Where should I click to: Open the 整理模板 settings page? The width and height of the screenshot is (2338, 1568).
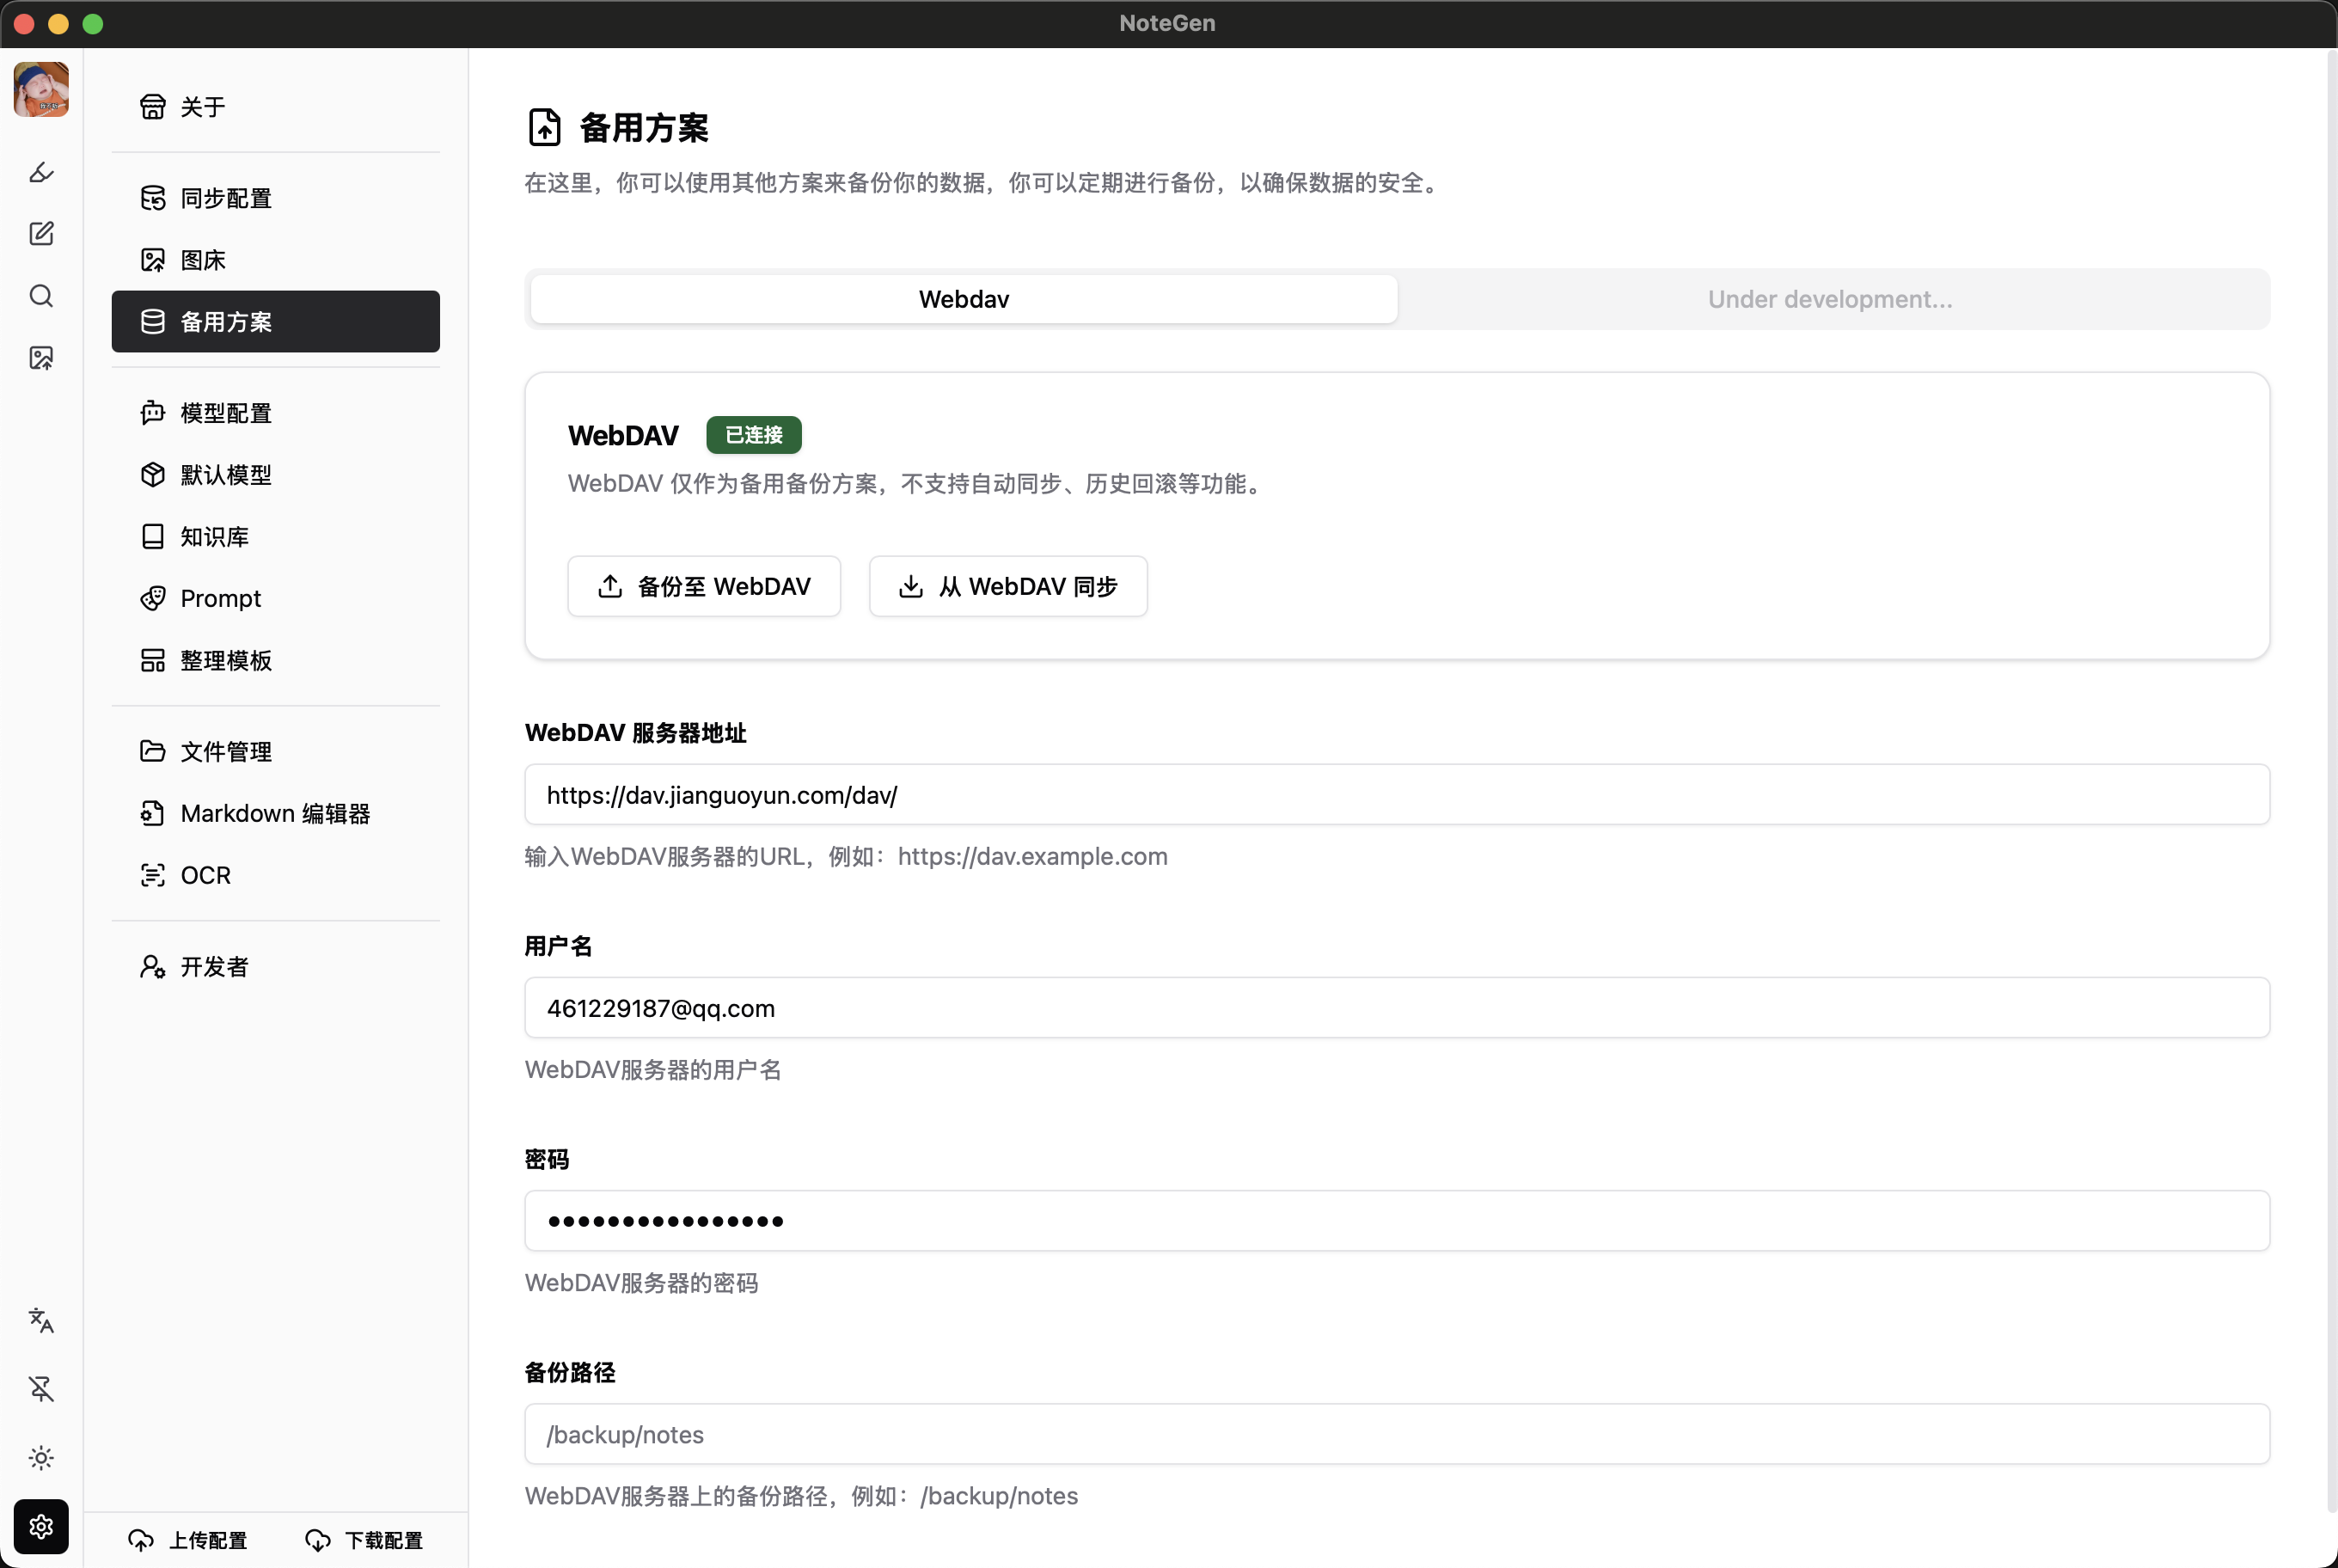[275, 660]
